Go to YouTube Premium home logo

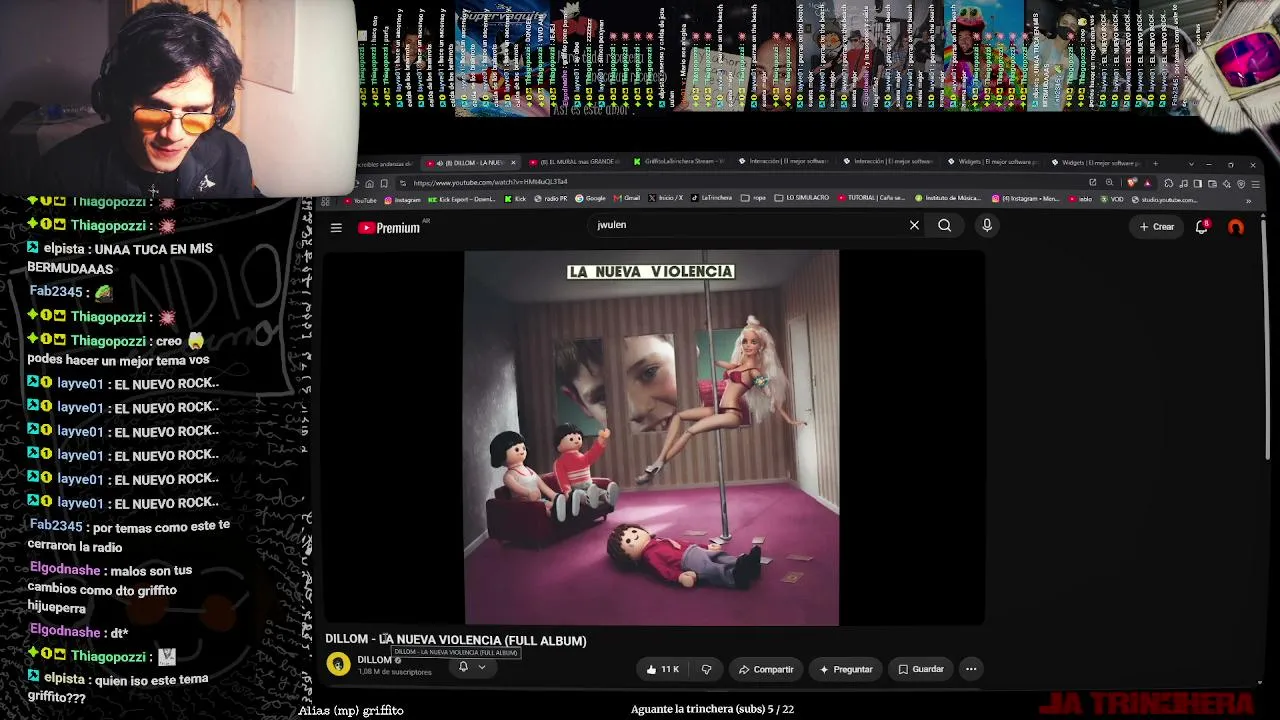389,228
